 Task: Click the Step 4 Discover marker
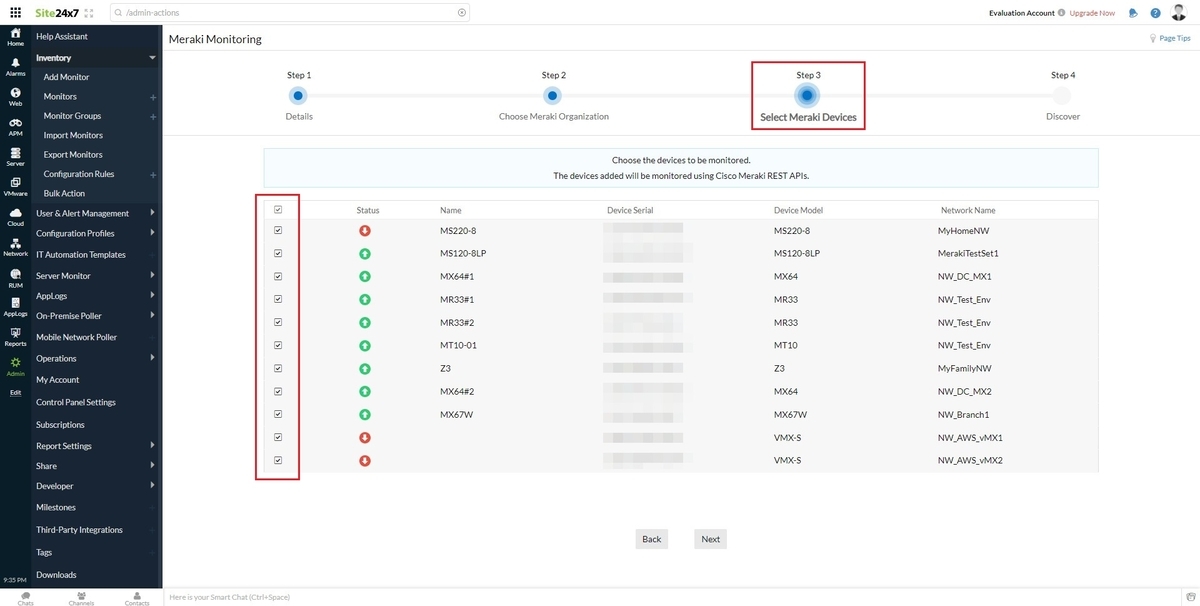(1062, 96)
